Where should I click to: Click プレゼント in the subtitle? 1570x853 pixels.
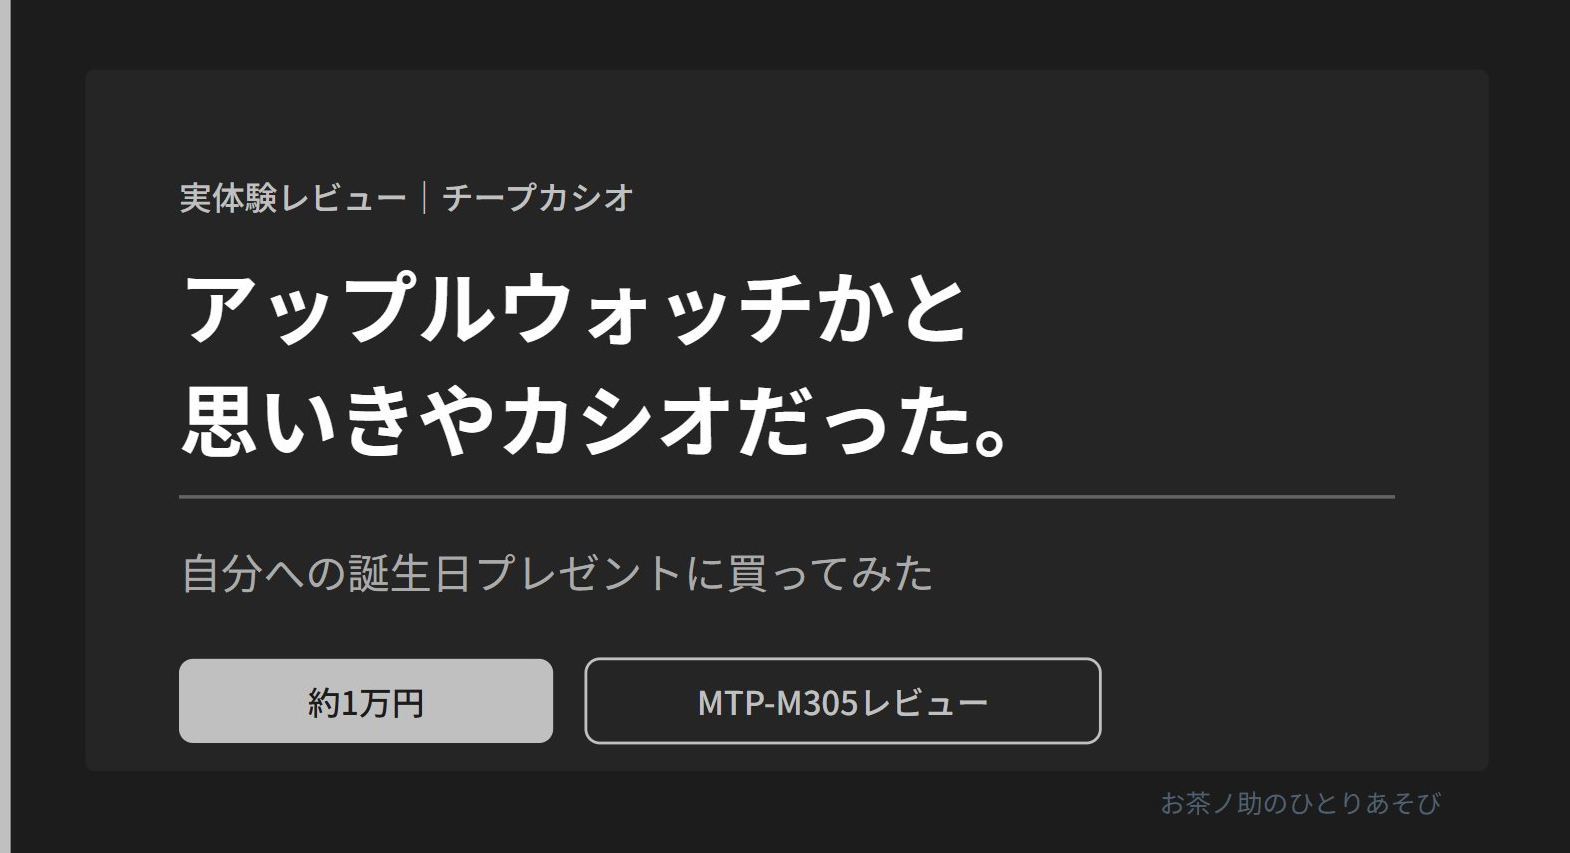(579, 574)
